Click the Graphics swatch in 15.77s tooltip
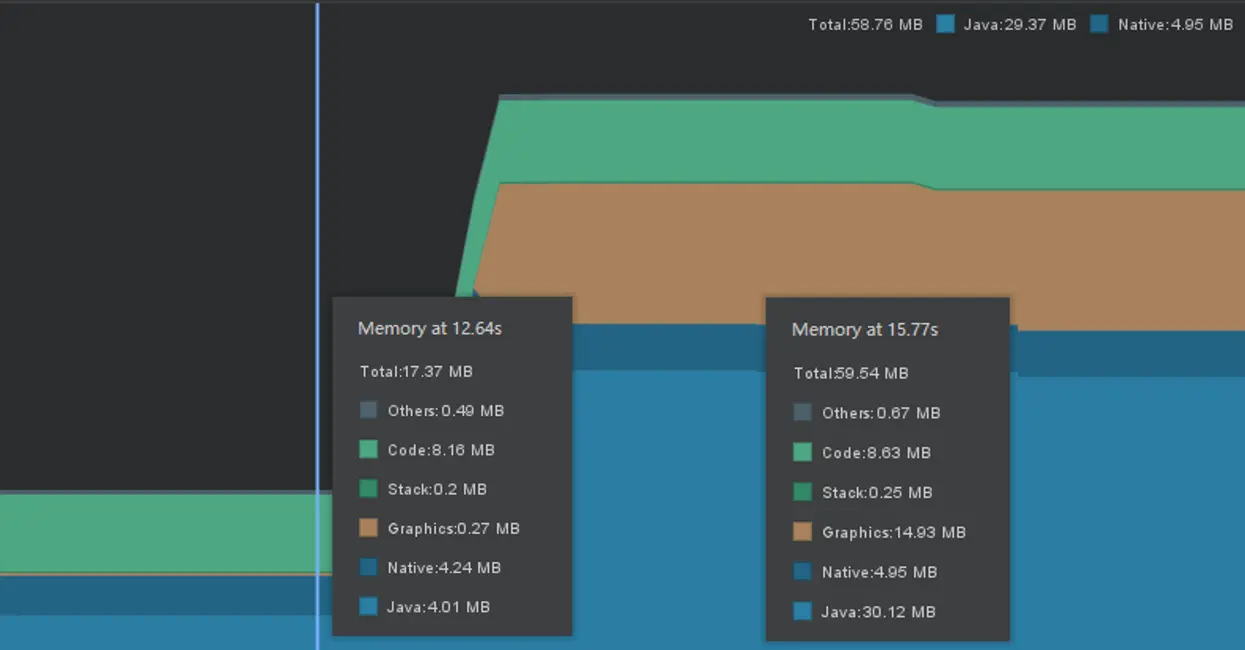Image resolution: width=1245 pixels, height=650 pixels. [x=802, y=531]
